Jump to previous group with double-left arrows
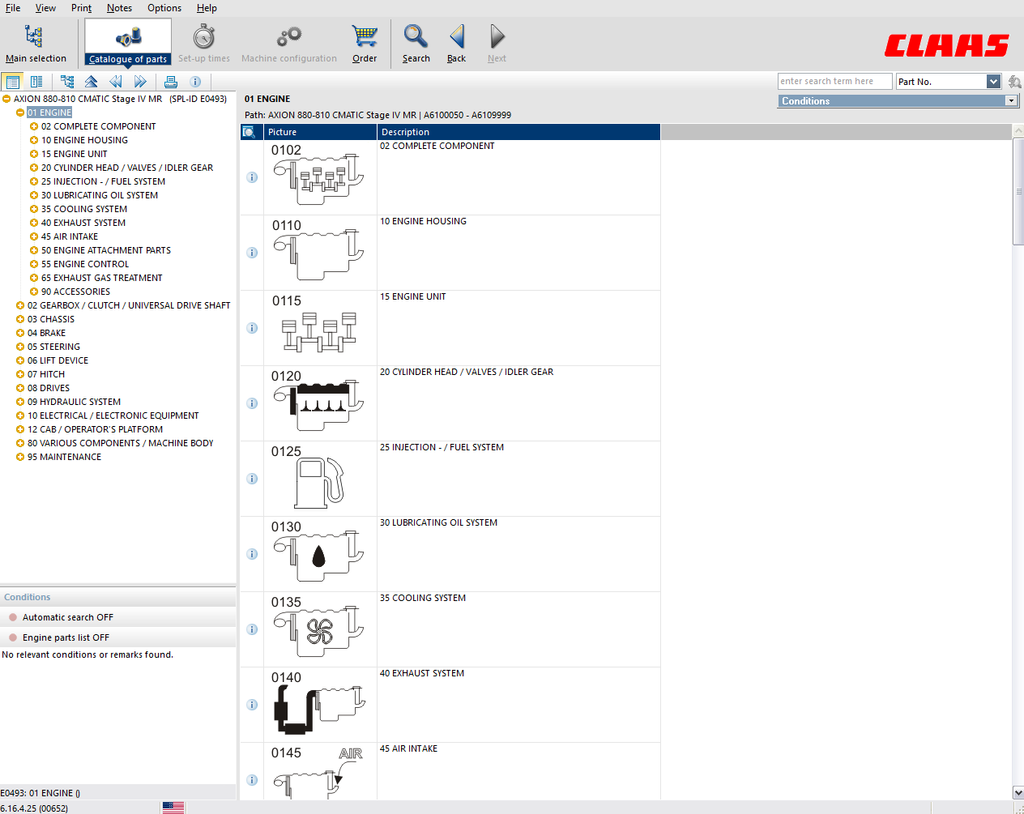 (x=116, y=82)
